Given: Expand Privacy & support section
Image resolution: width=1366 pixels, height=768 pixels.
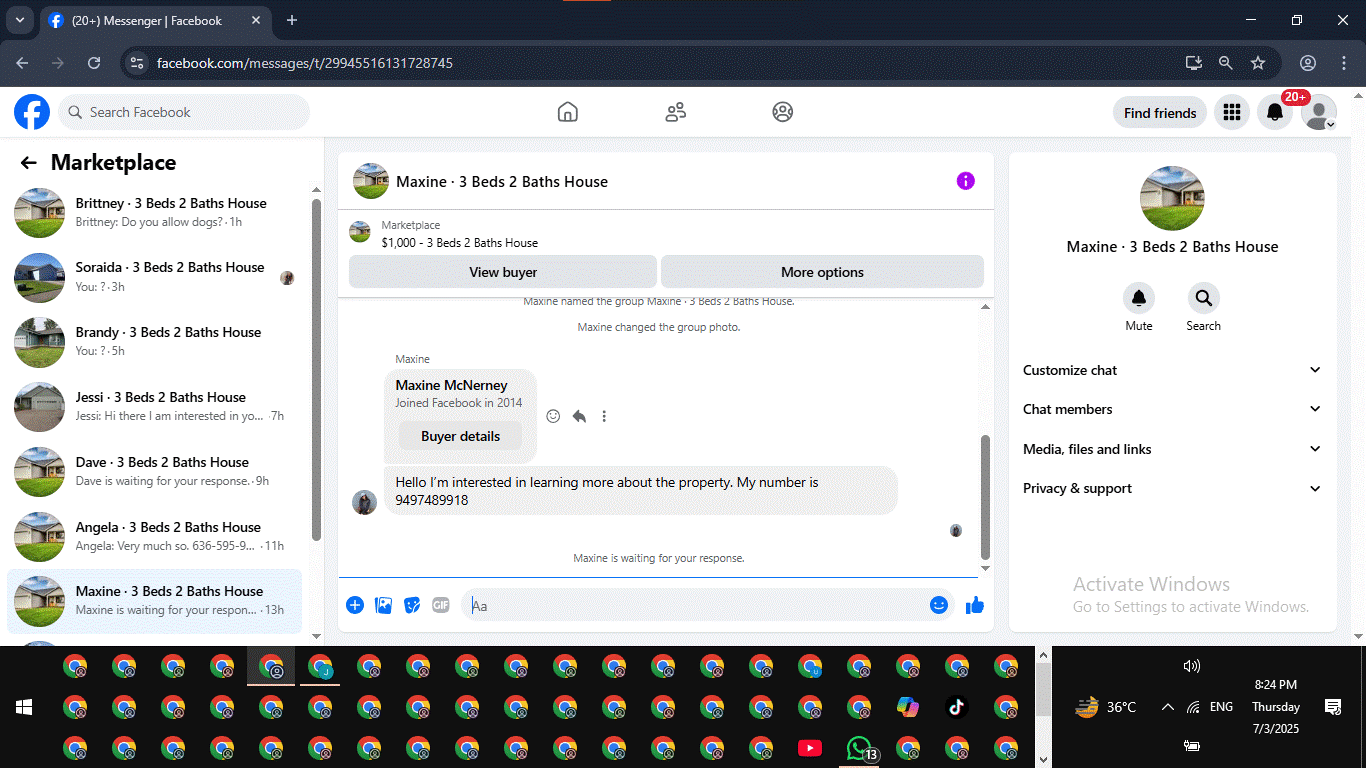Looking at the screenshot, I should click(x=1172, y=488).
